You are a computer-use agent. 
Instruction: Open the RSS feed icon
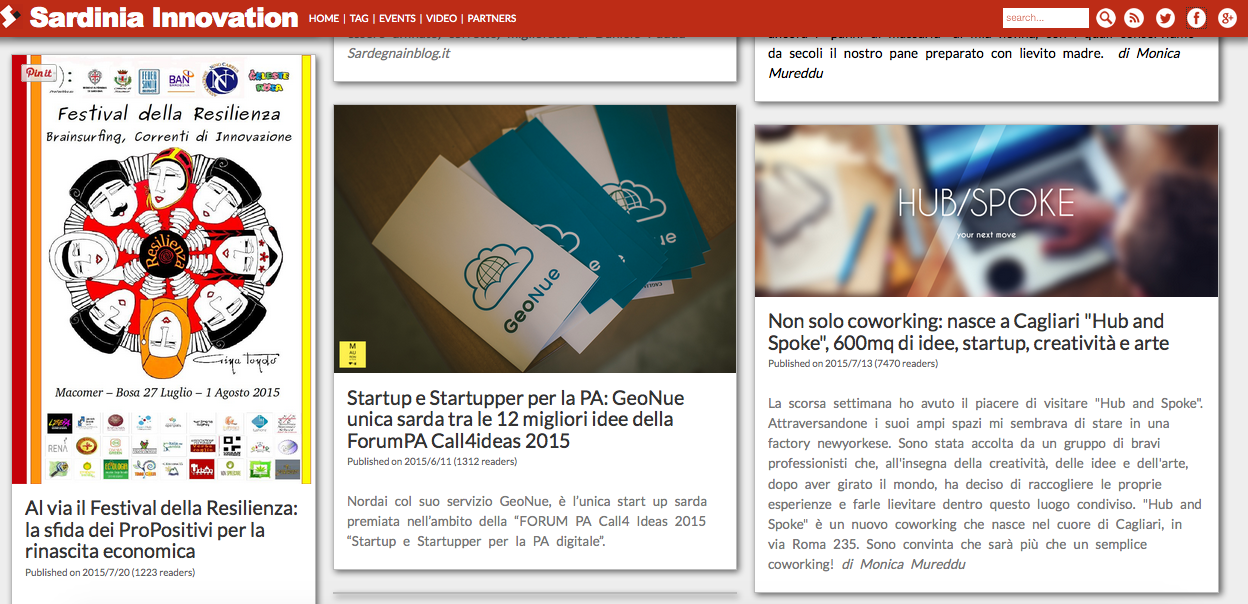(x=1134, y=18)
